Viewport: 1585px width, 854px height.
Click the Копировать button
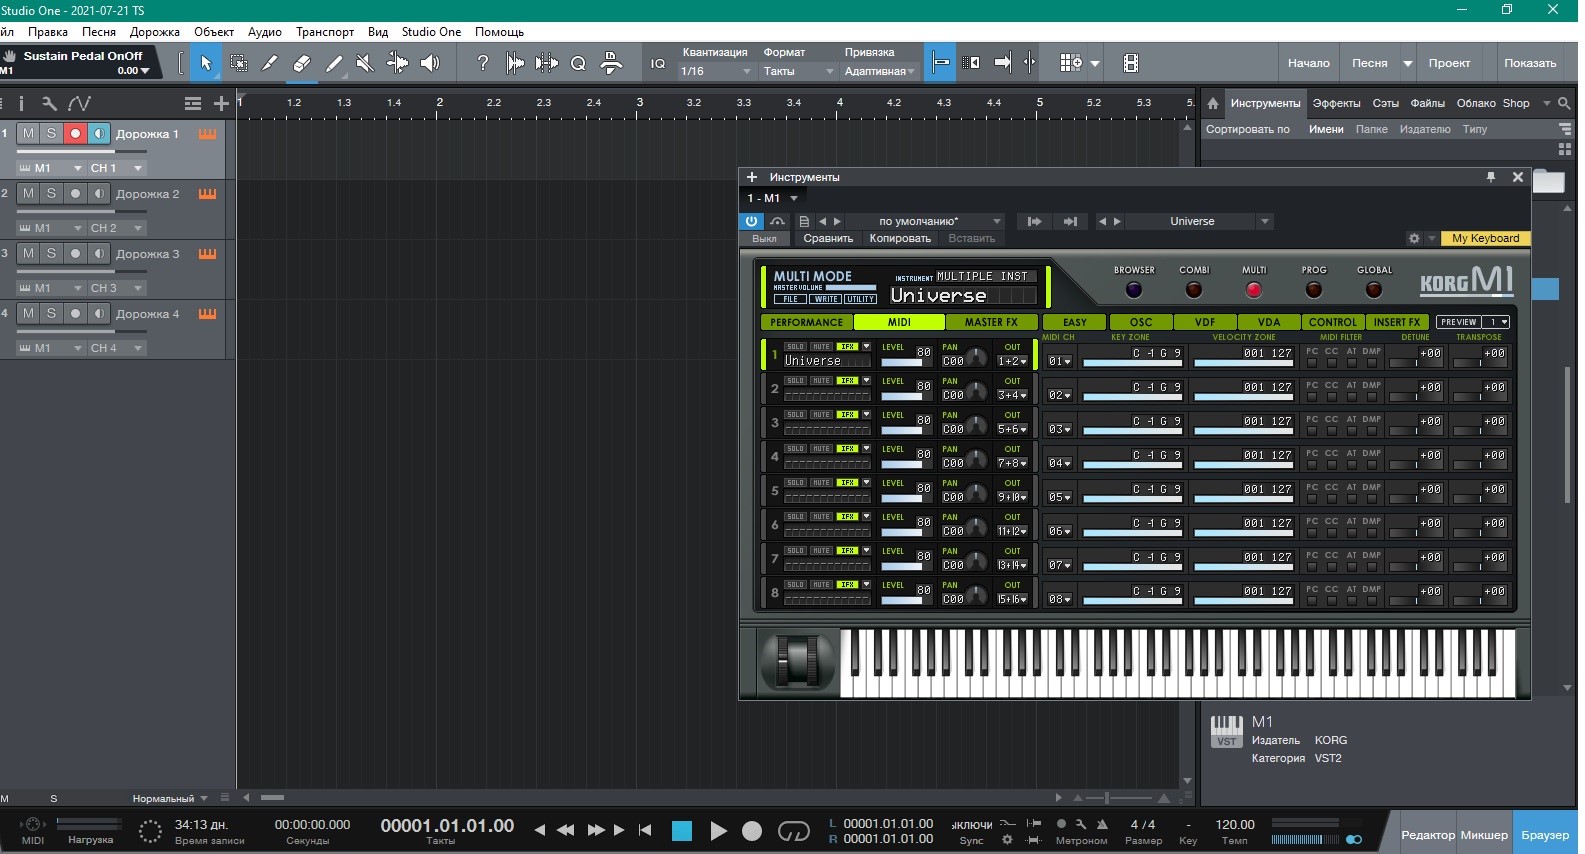(x=900, y=238)
